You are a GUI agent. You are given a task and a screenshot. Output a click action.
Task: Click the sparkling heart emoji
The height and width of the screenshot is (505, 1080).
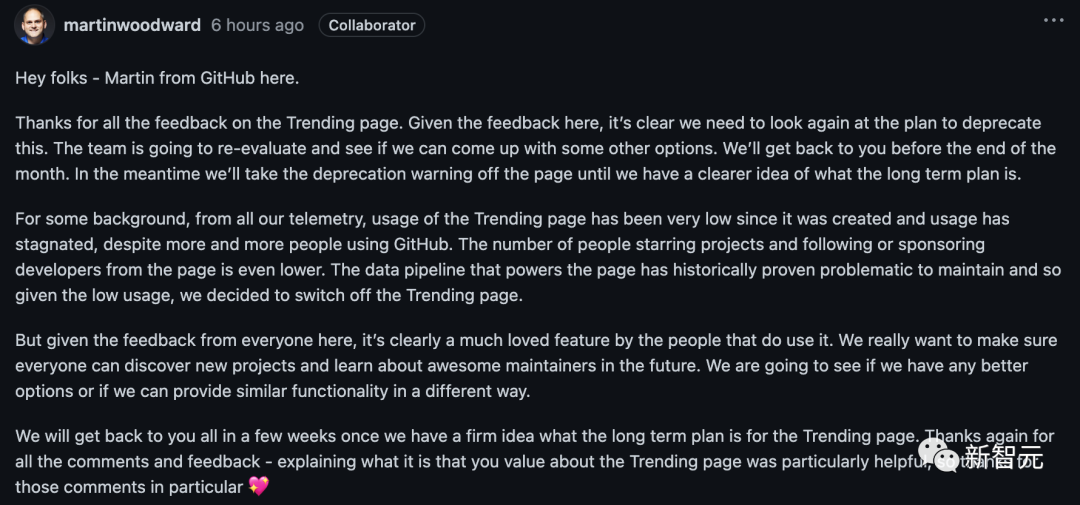click(258, 487)
